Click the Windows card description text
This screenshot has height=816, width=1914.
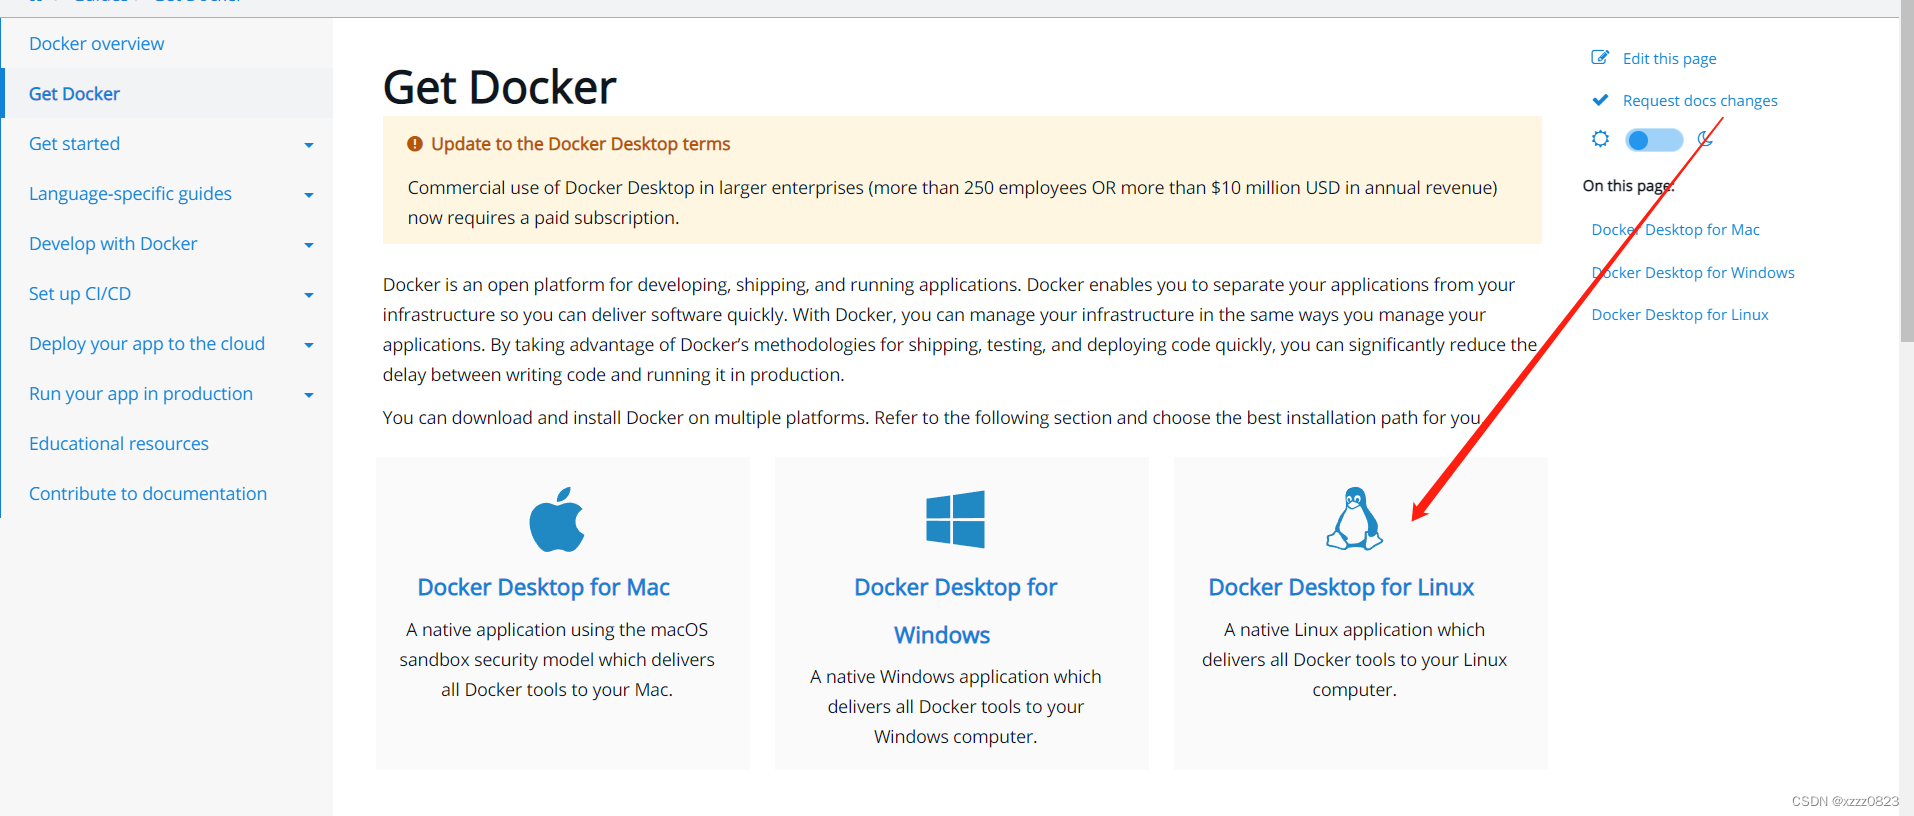(x=955, y=707)
